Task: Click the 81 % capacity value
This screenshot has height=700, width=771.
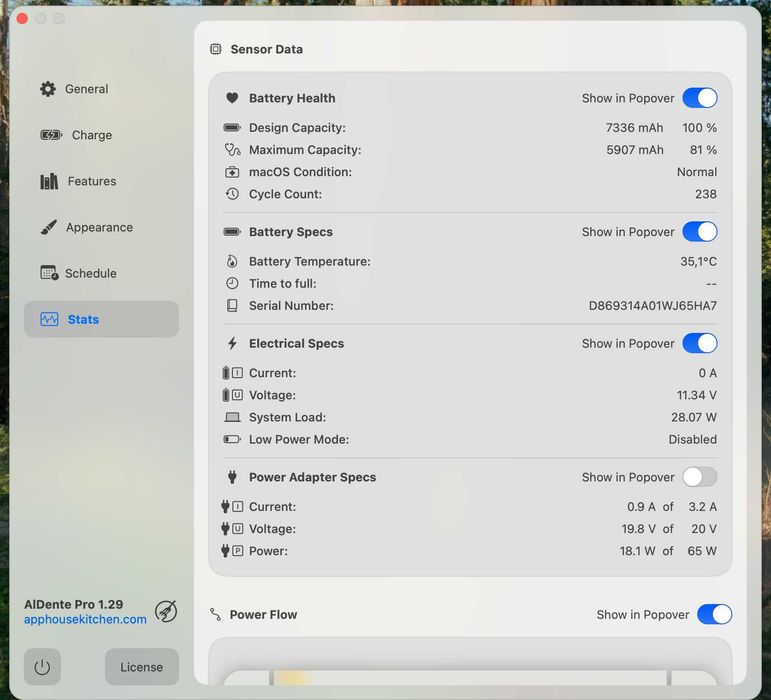Action: 703,150
